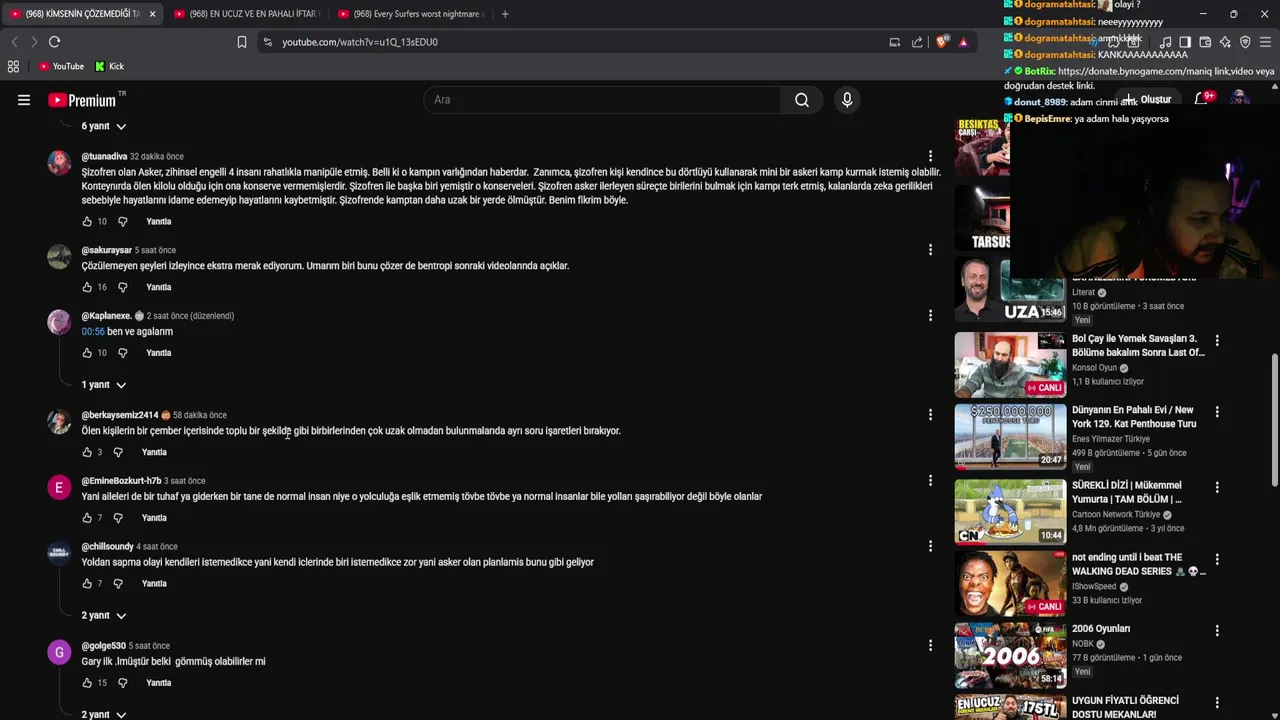Viewport: 1280px width, 720px height.
Task: Click the Oluştur create button
Action: (1147, 99)
